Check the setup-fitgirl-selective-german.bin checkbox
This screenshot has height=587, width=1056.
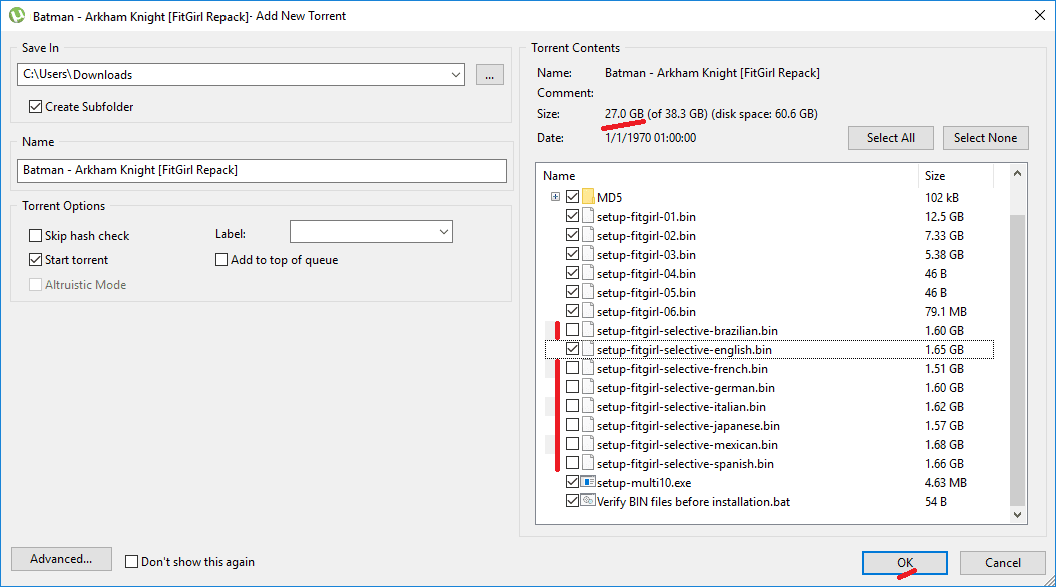pyautogui.click(x=572, y=387)
